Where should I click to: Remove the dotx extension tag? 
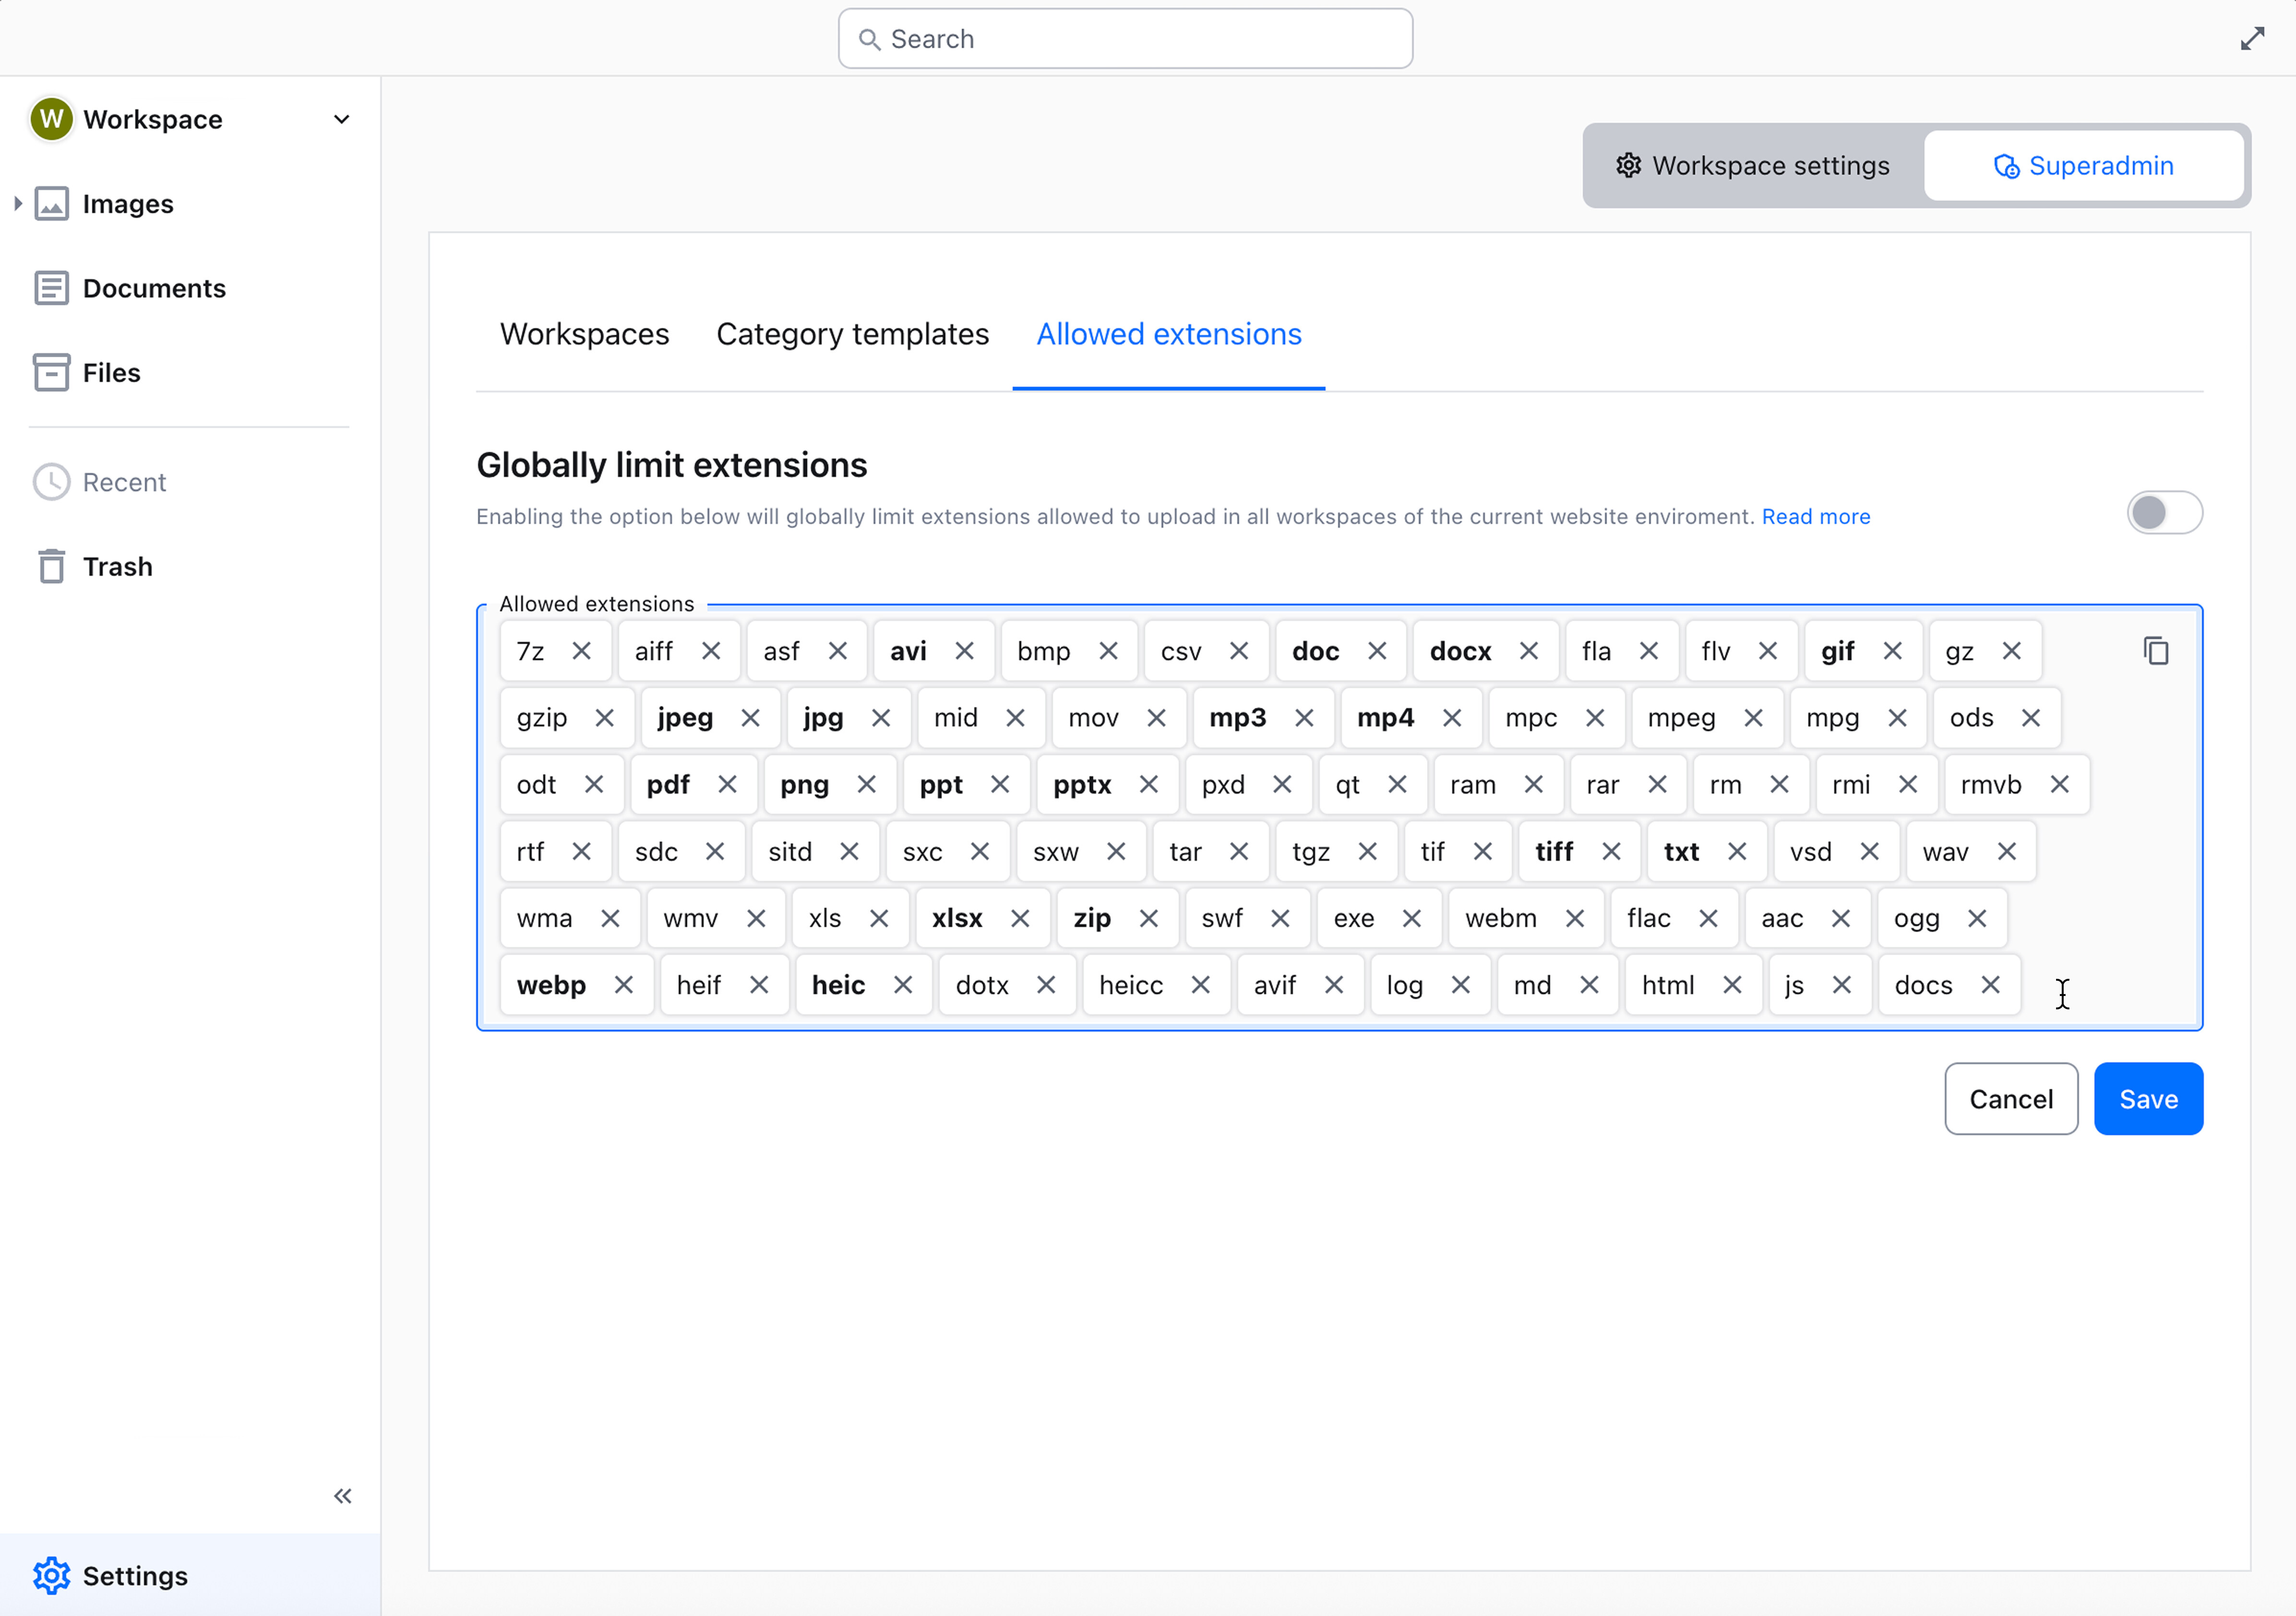click(1045, 985)
